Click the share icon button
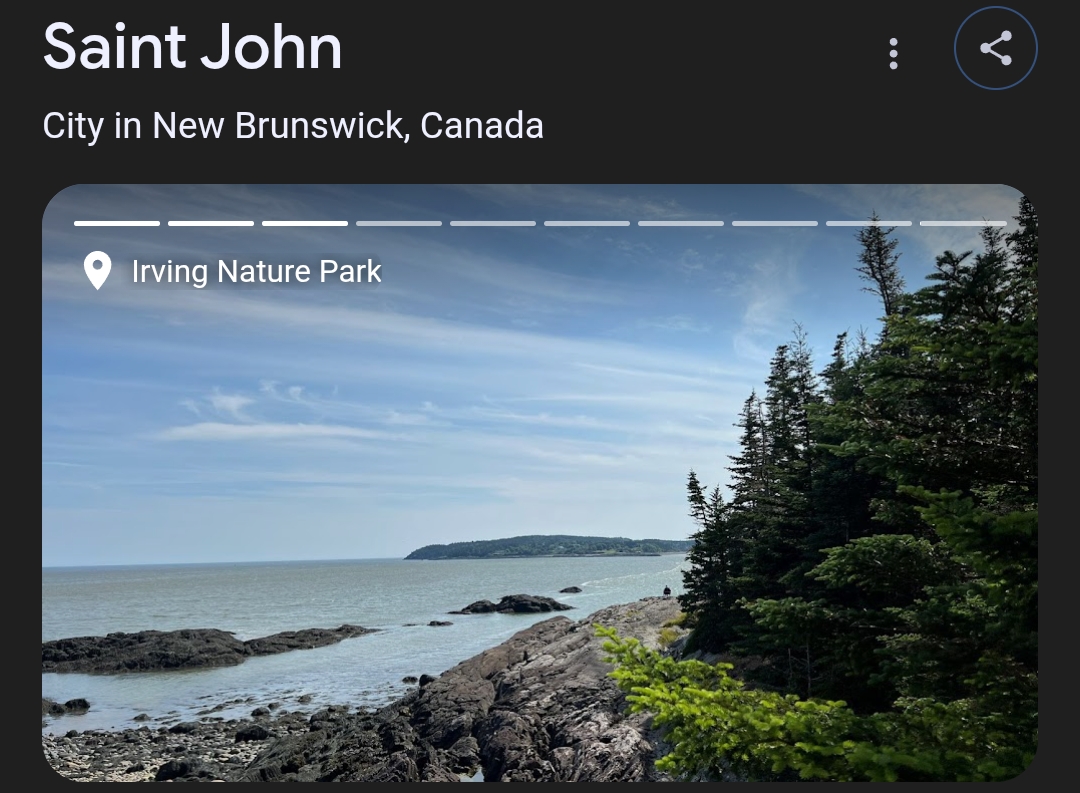Screen dimensions: 1080x793 (995, 48)
